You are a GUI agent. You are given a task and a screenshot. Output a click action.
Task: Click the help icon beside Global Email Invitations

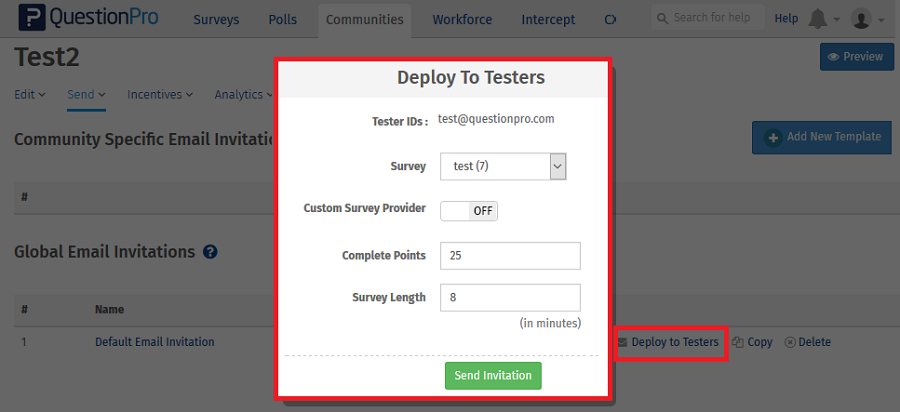pos(210,252)
